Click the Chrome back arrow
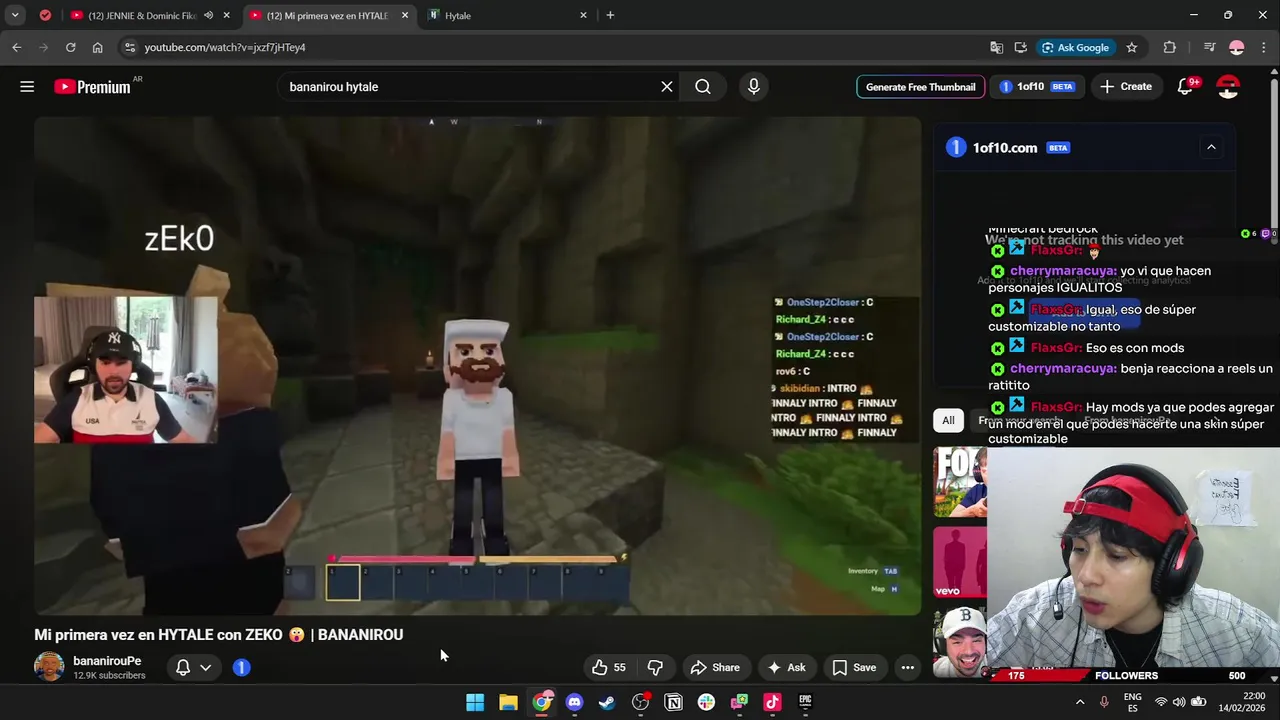The height and width of the screenshot is (720, 1280). (x=16, y=47)
